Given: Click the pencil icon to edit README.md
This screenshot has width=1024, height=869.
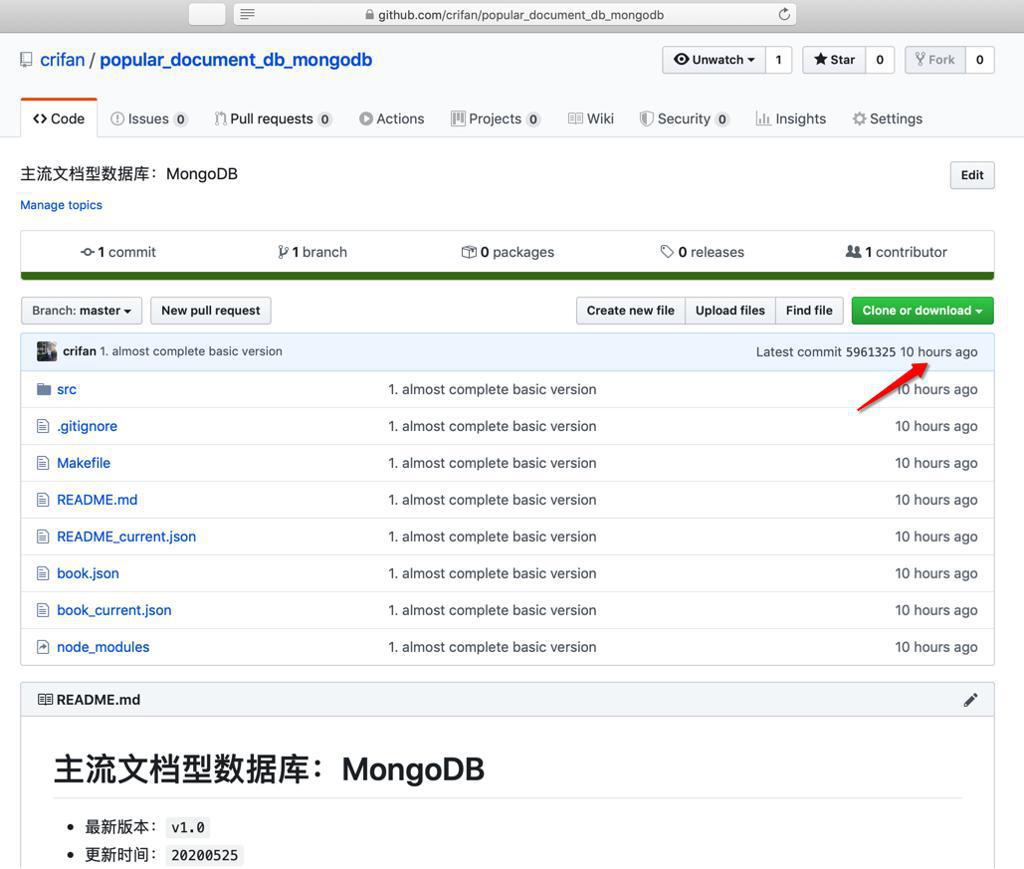Looking at the screenshot, I should click(x=970, y=699).
